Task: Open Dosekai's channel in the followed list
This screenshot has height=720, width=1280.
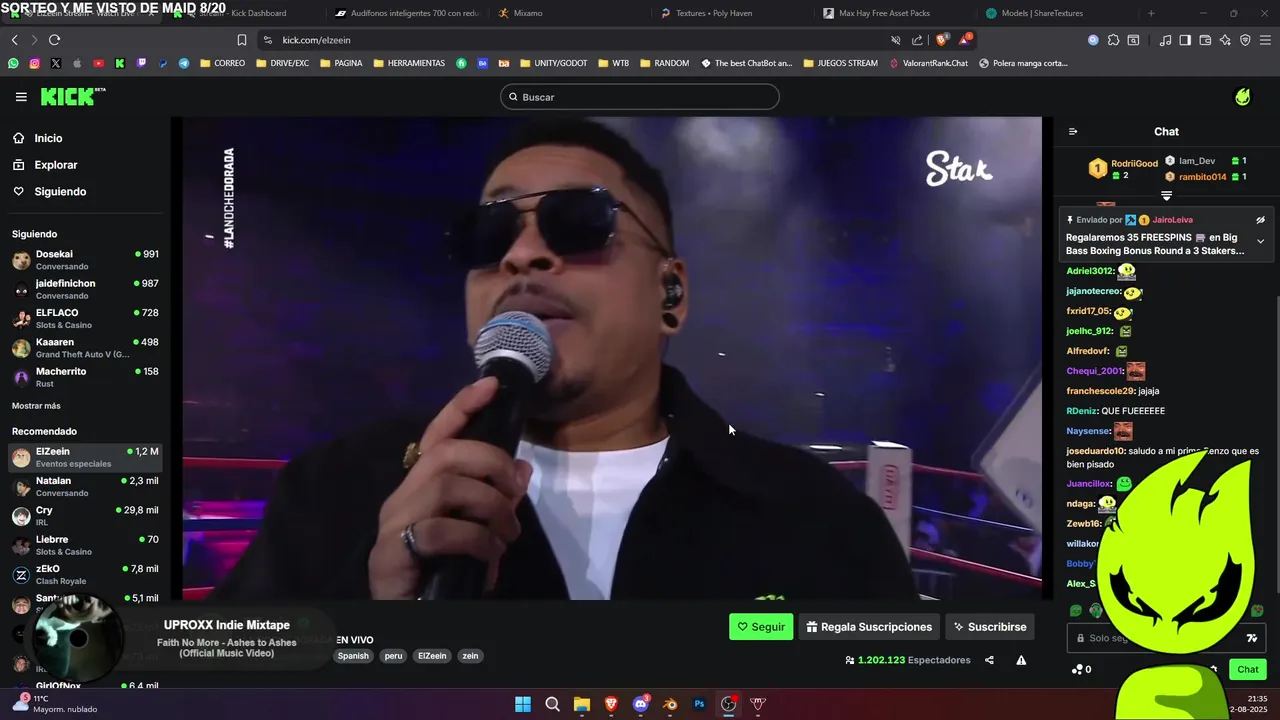Action: [x=85, y=260]
